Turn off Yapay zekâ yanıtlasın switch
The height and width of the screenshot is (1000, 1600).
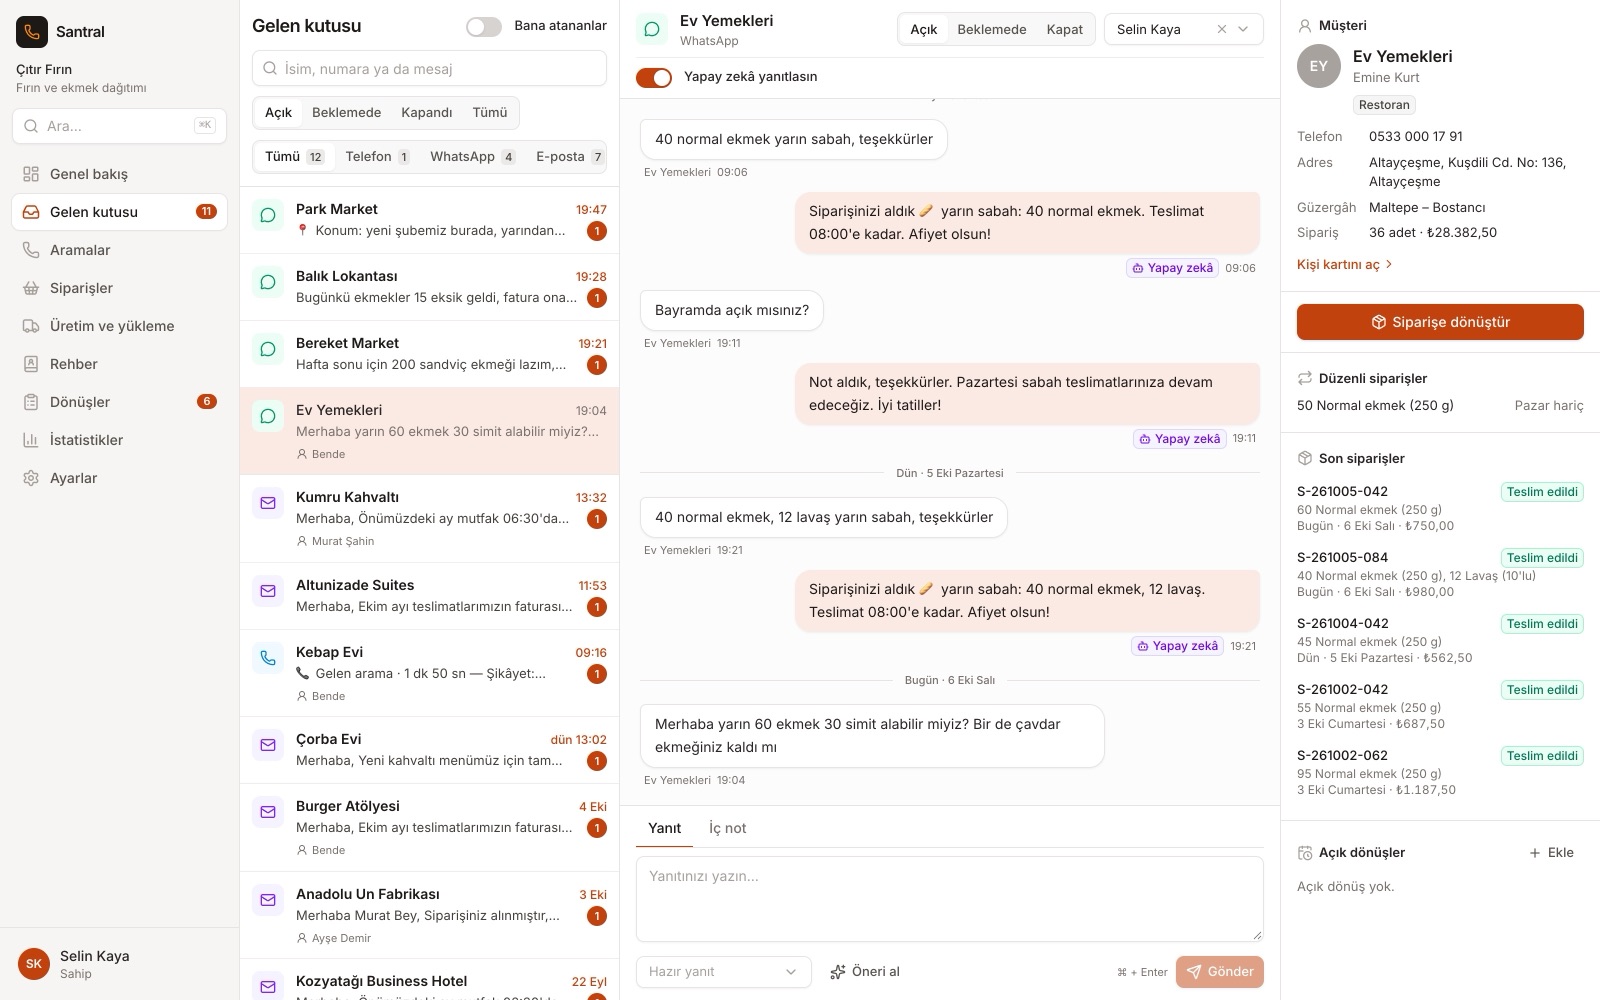click(654, 77)
